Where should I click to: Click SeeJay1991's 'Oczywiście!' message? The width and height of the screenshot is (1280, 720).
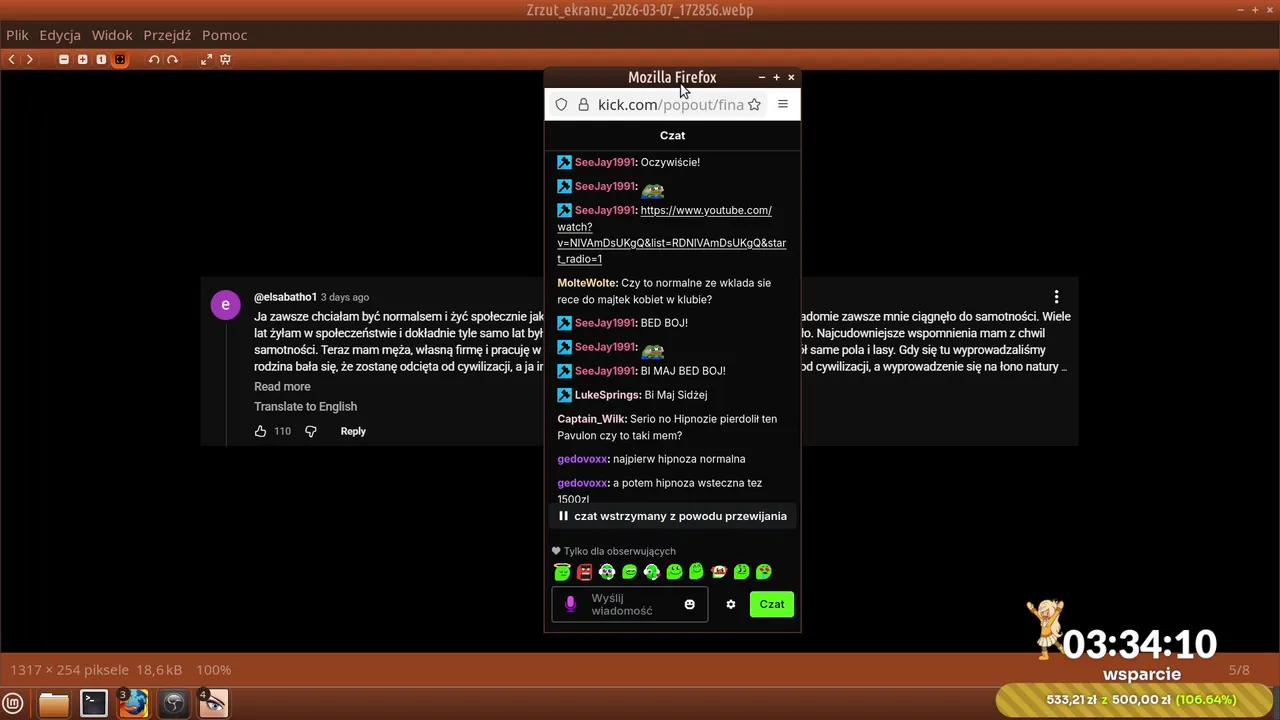pos(670,162)
